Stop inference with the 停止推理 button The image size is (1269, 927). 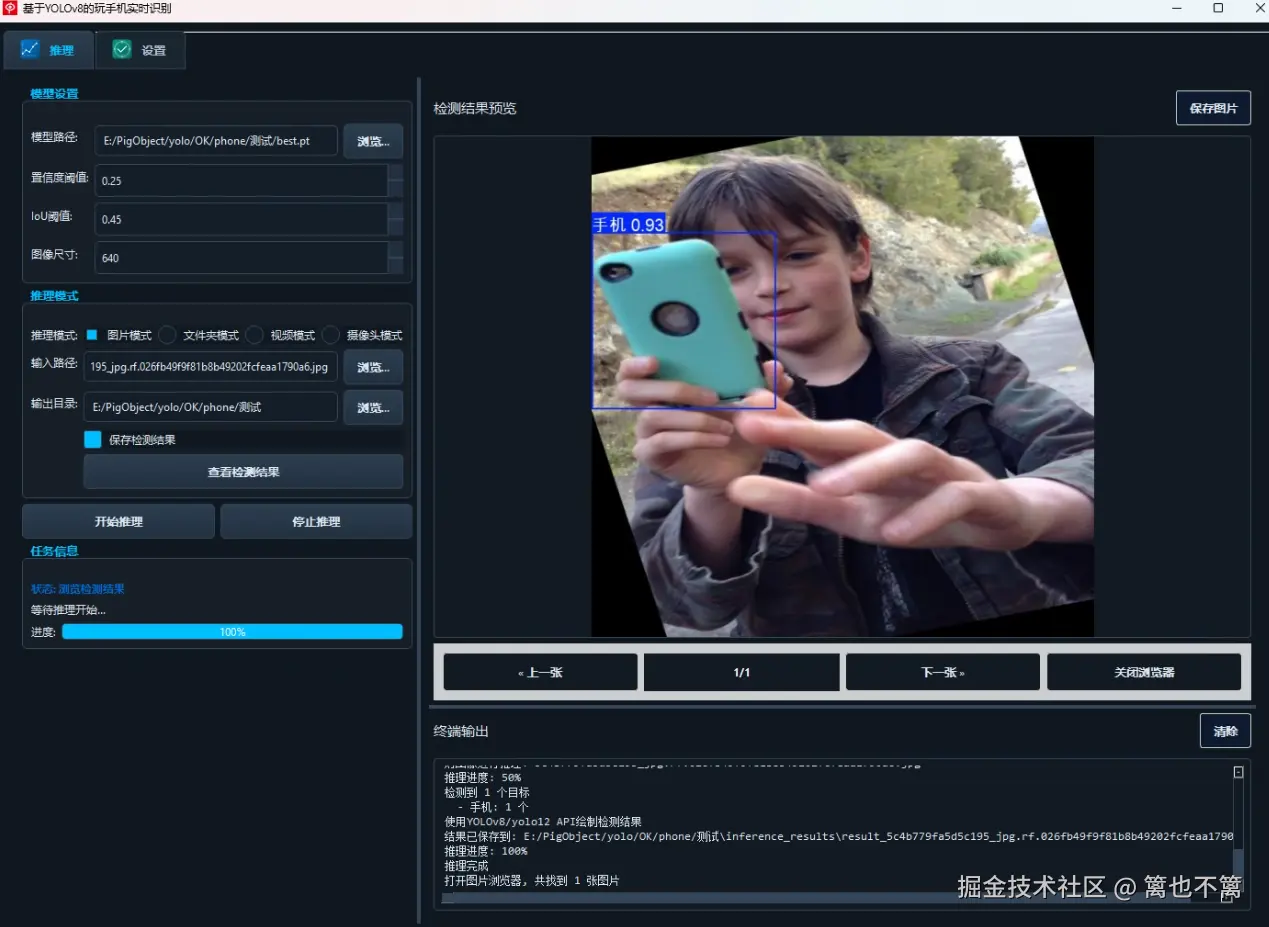(x=315, y=521)
